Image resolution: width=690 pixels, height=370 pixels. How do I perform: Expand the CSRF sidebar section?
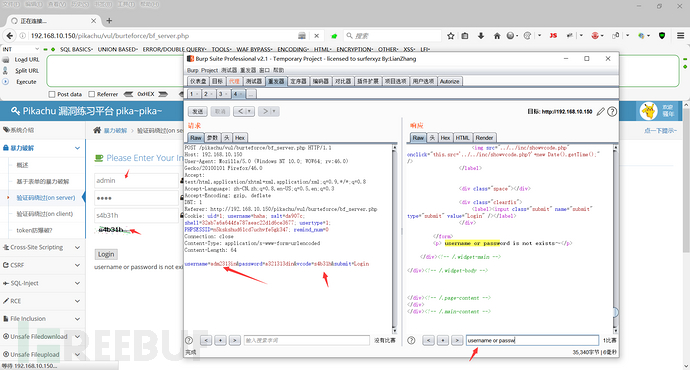click(x=42, y=265)
